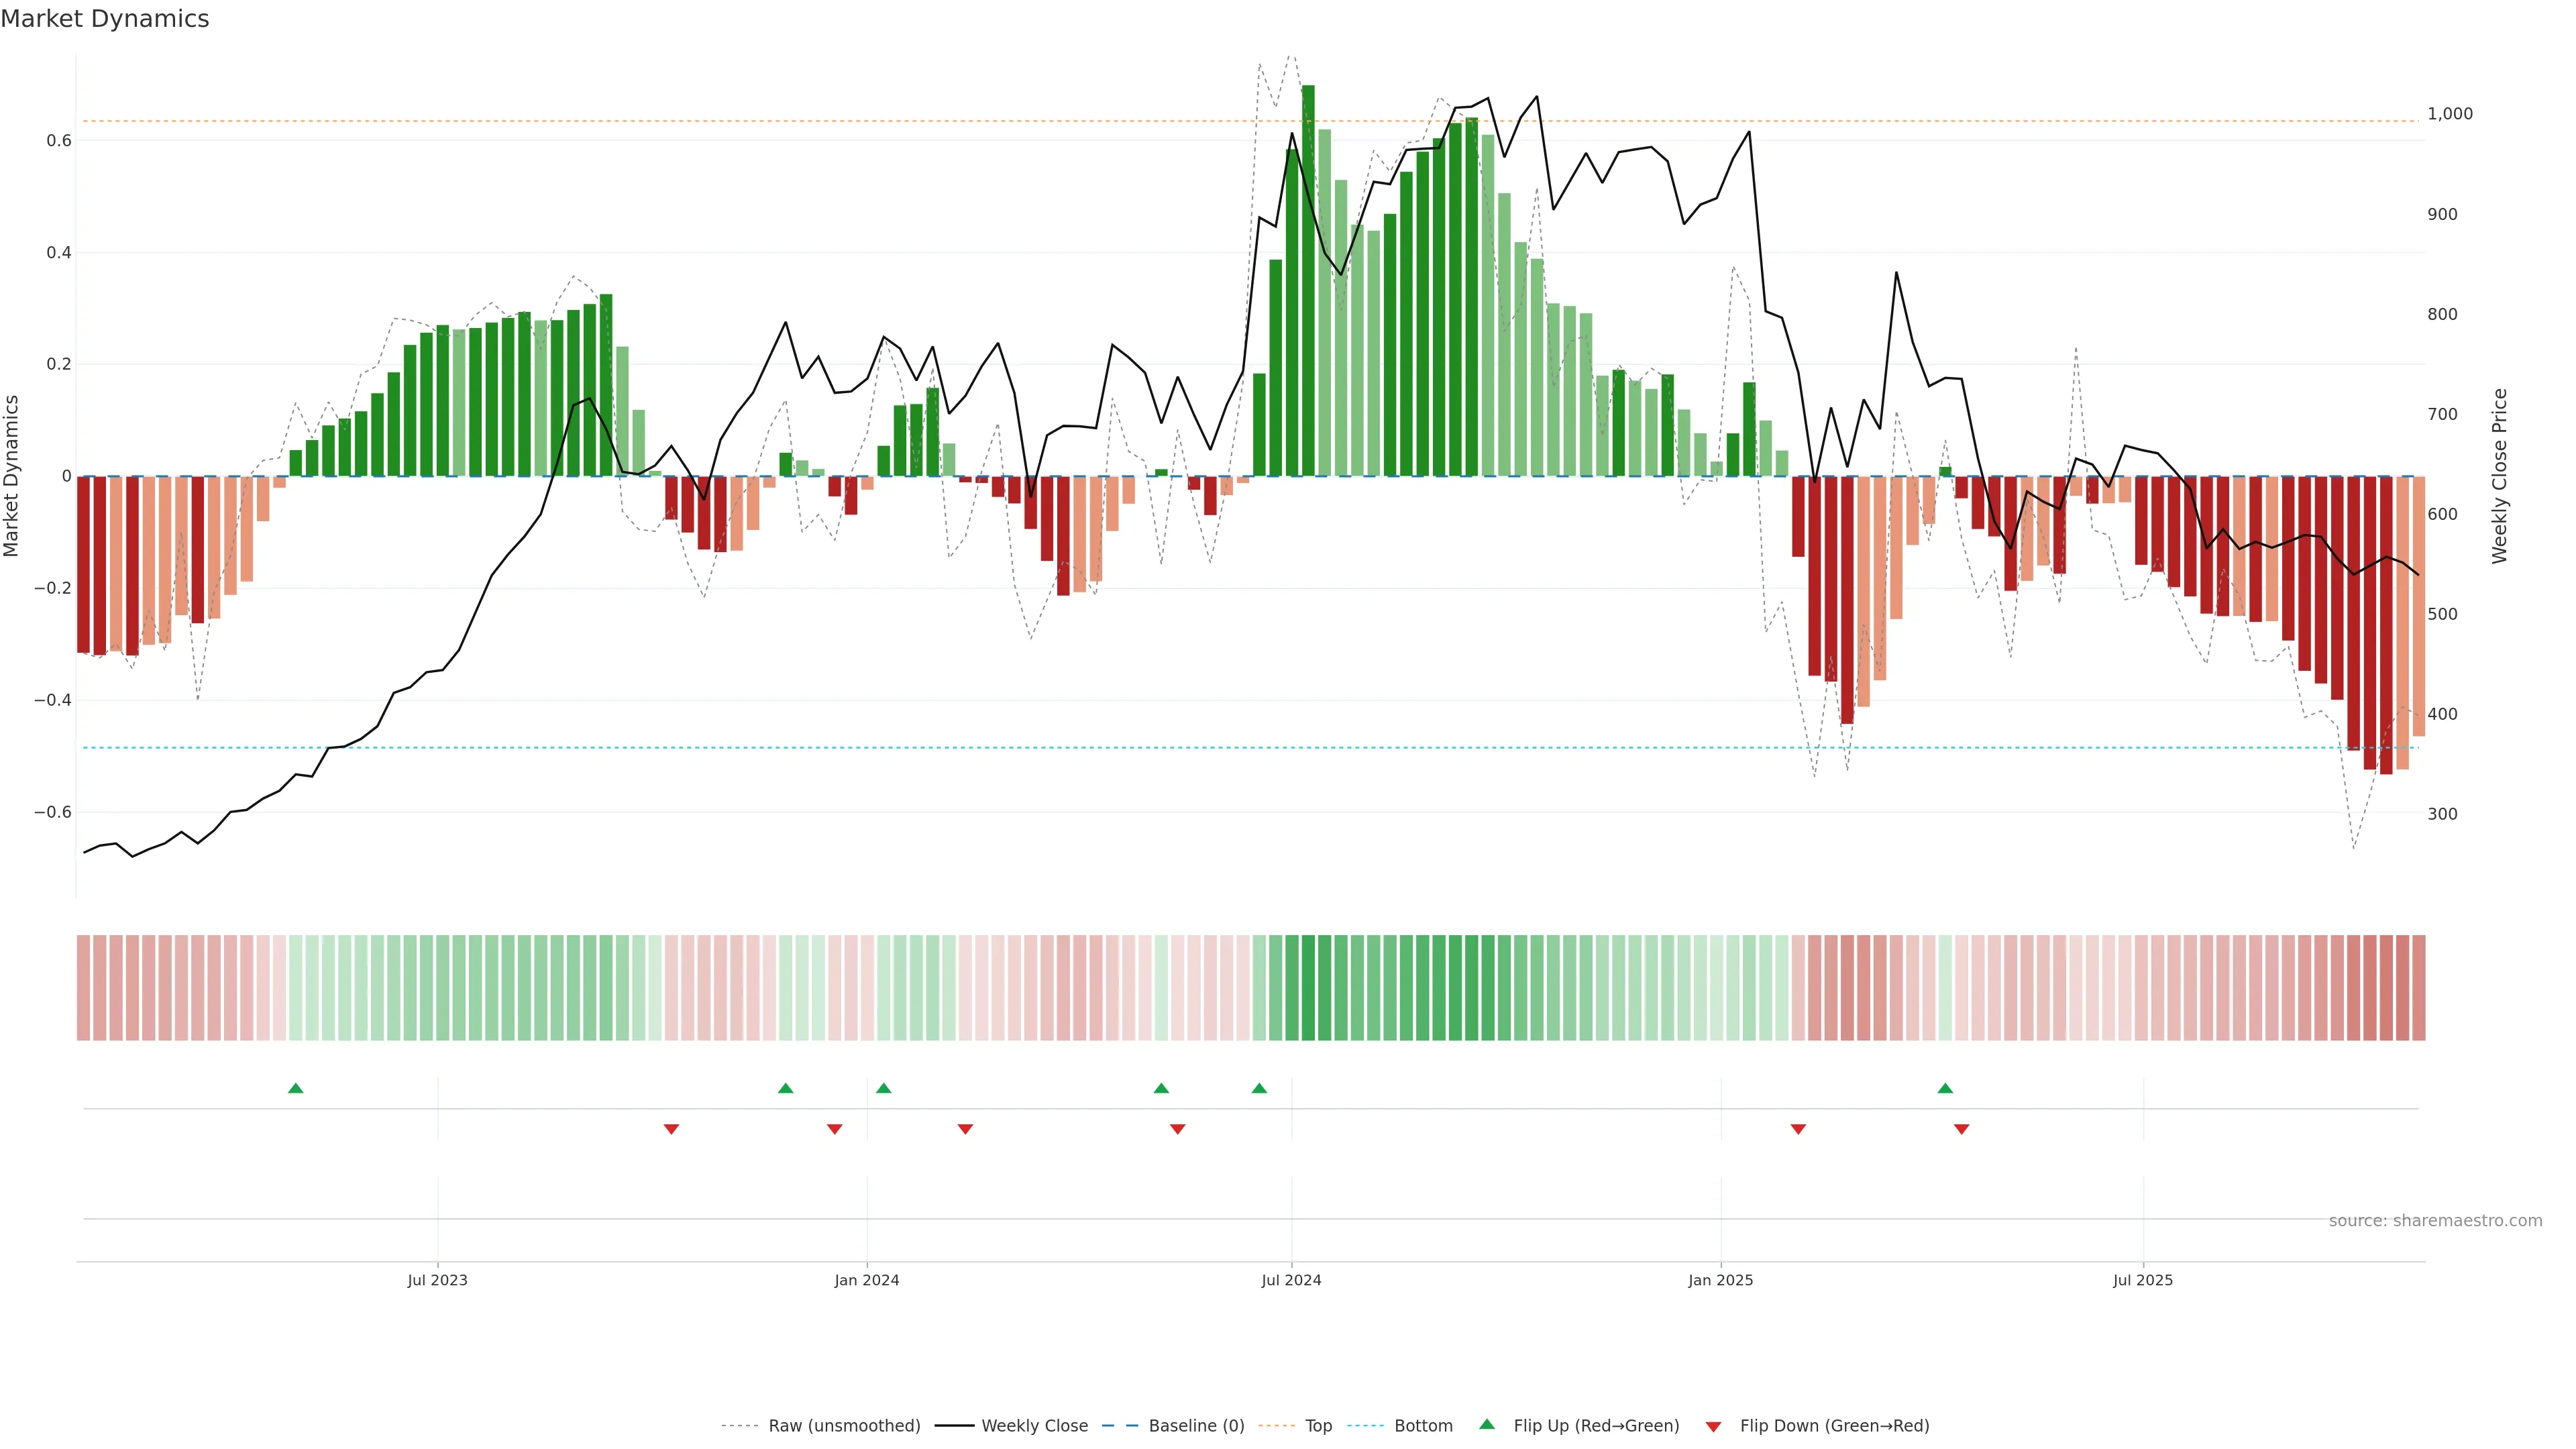
Task: Click the Flip Down legend red triangle
Action: pos(1713,1427)
